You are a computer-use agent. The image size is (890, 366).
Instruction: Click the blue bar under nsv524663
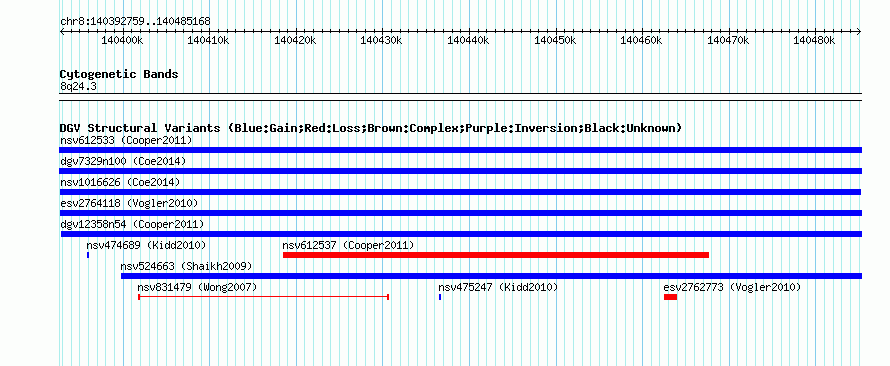pyautogui.click(x=492, y=276)
